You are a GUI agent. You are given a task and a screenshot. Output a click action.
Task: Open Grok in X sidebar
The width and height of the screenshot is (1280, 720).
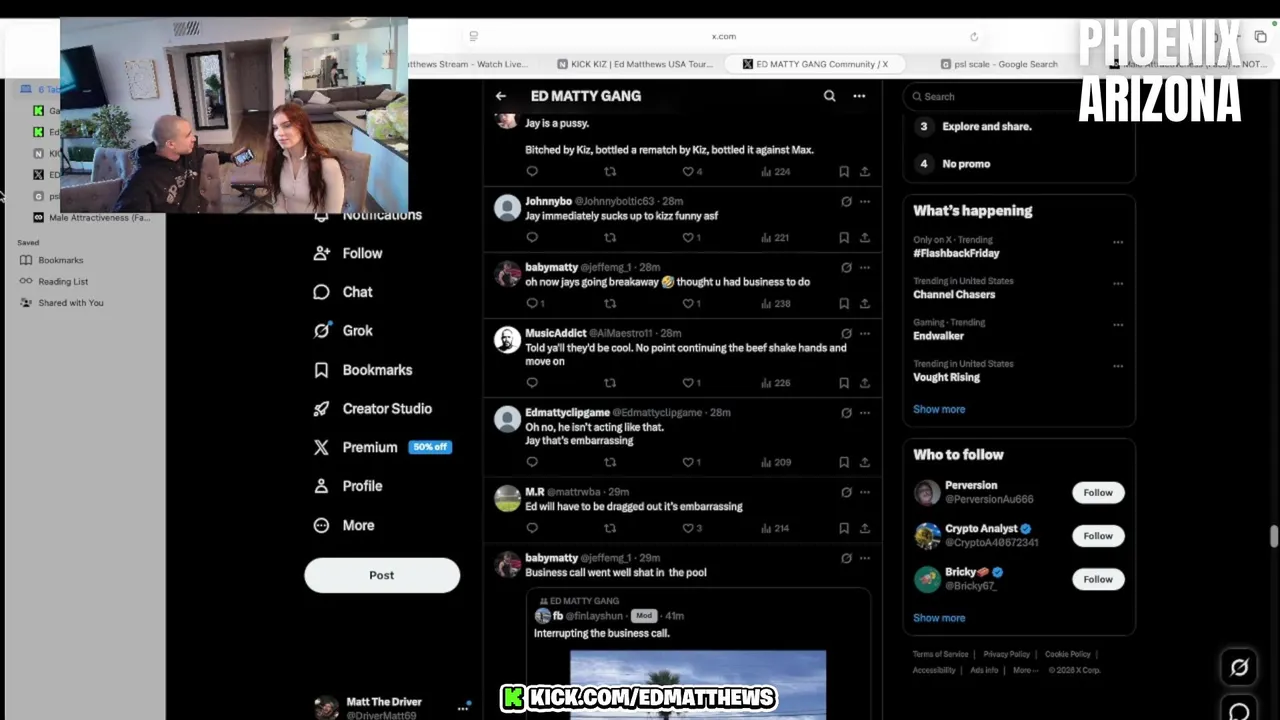point(343,331)
